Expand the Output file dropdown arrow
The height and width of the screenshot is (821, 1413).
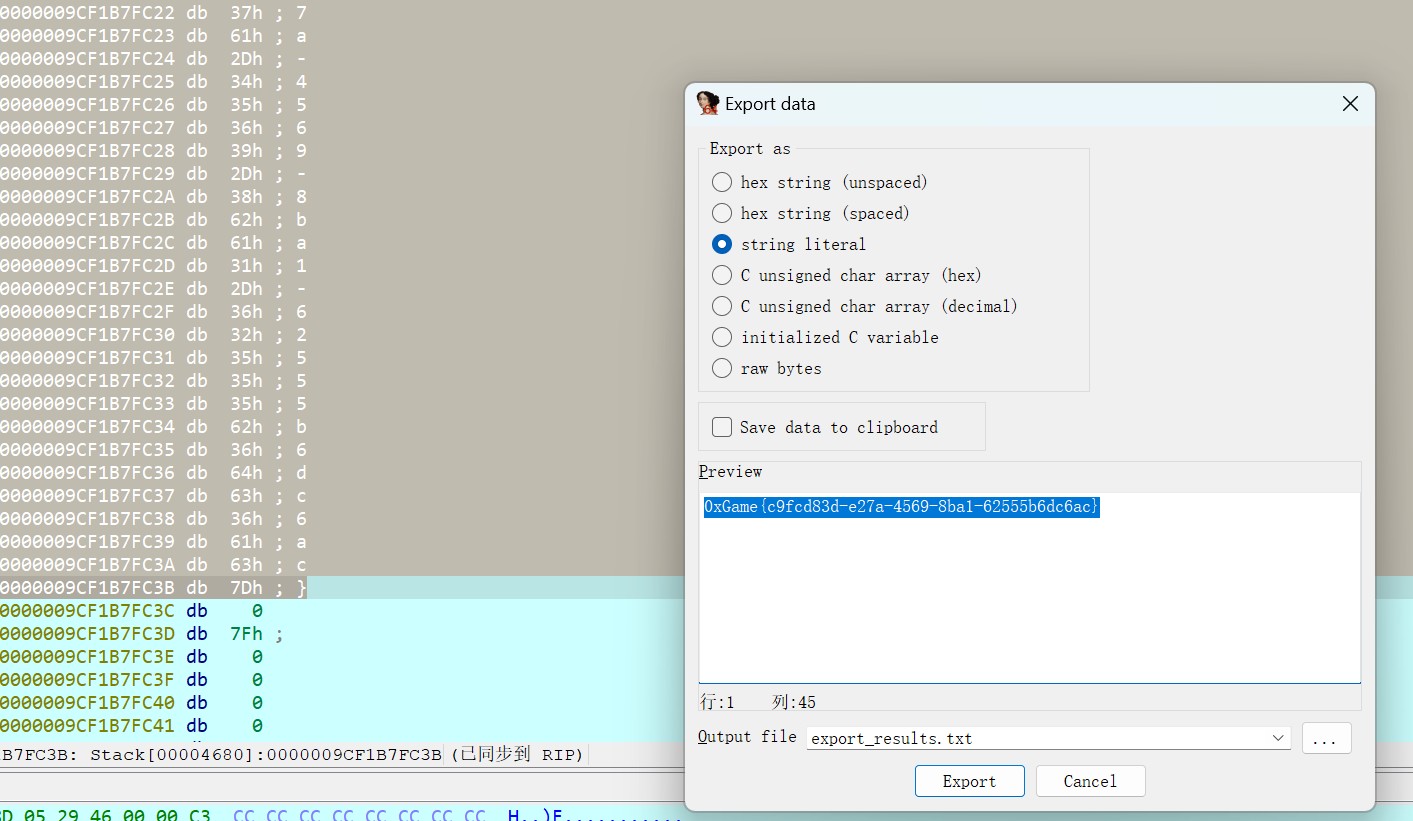point(1277,738)
